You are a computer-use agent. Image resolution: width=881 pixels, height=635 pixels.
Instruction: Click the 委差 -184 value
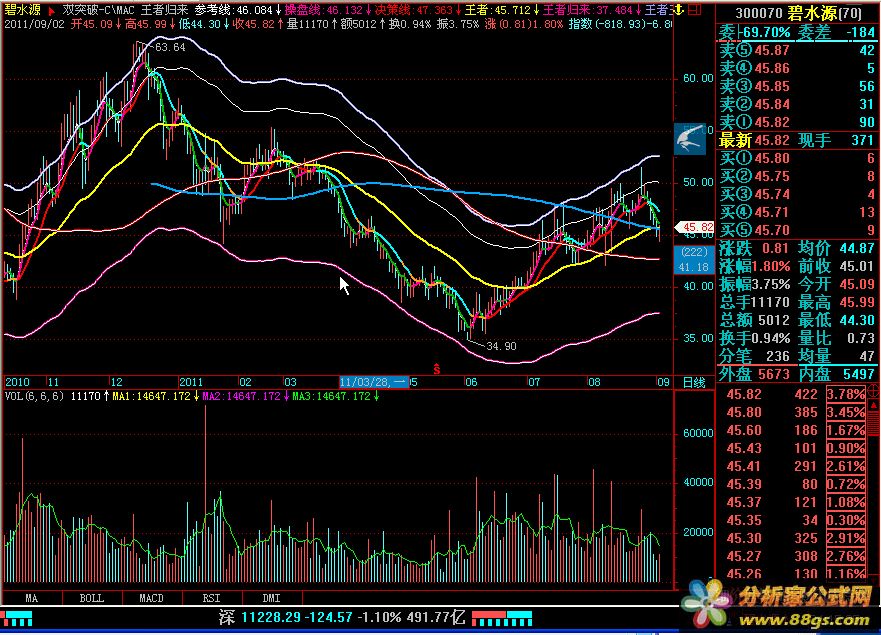(836, 32)
